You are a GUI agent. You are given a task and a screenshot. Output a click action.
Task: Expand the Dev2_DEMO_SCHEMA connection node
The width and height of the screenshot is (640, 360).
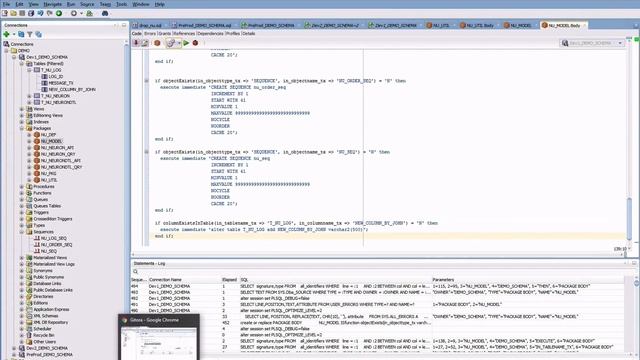point(14,349)
